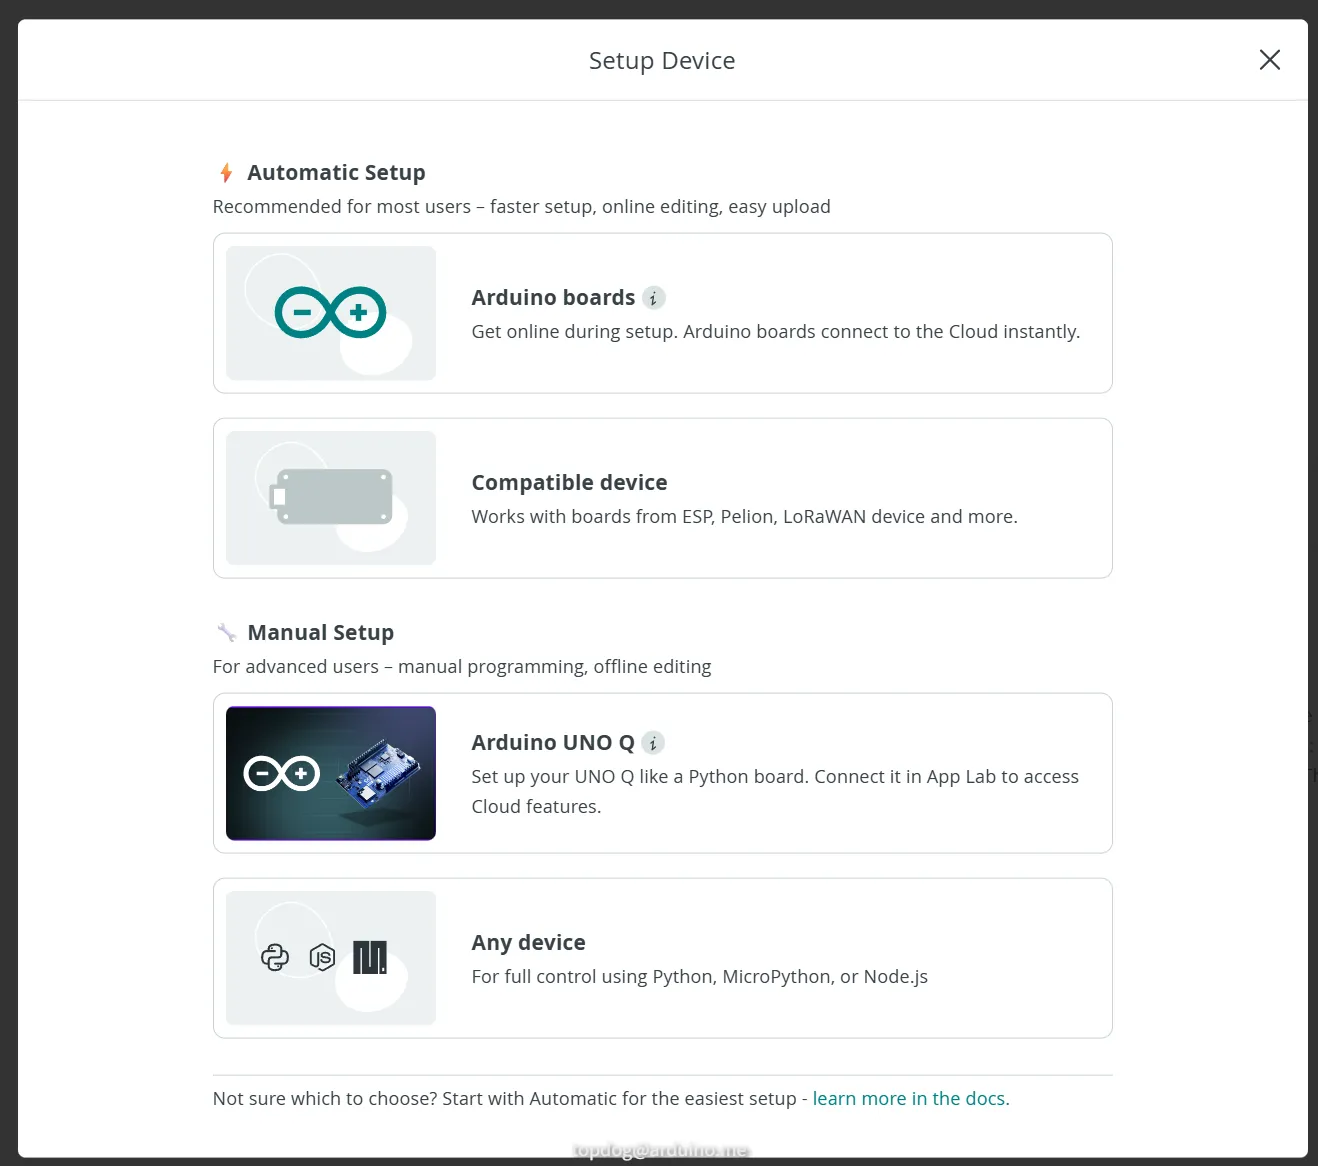Click 'For full control using Python' description
The width and height of the screenshot is (1318, 1166).
699,977
